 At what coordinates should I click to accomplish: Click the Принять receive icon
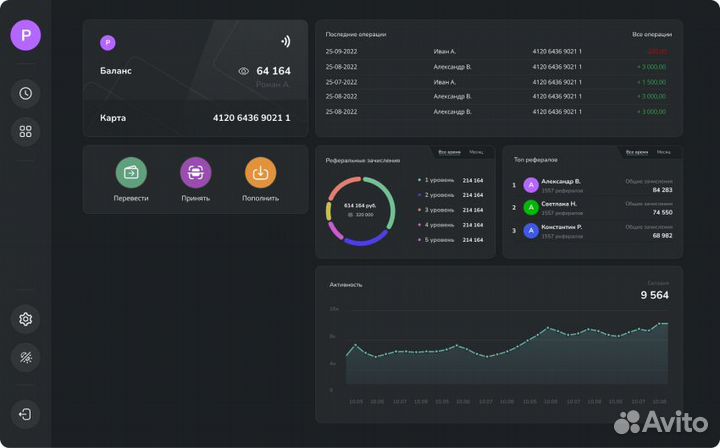(195, 173)
